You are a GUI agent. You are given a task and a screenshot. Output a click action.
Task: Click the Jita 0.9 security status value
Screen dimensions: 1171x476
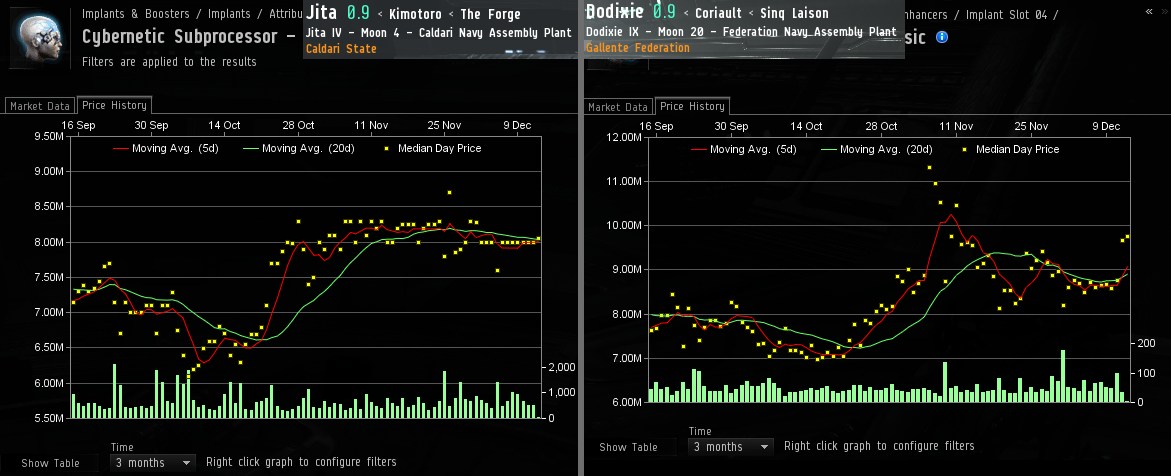357,14
